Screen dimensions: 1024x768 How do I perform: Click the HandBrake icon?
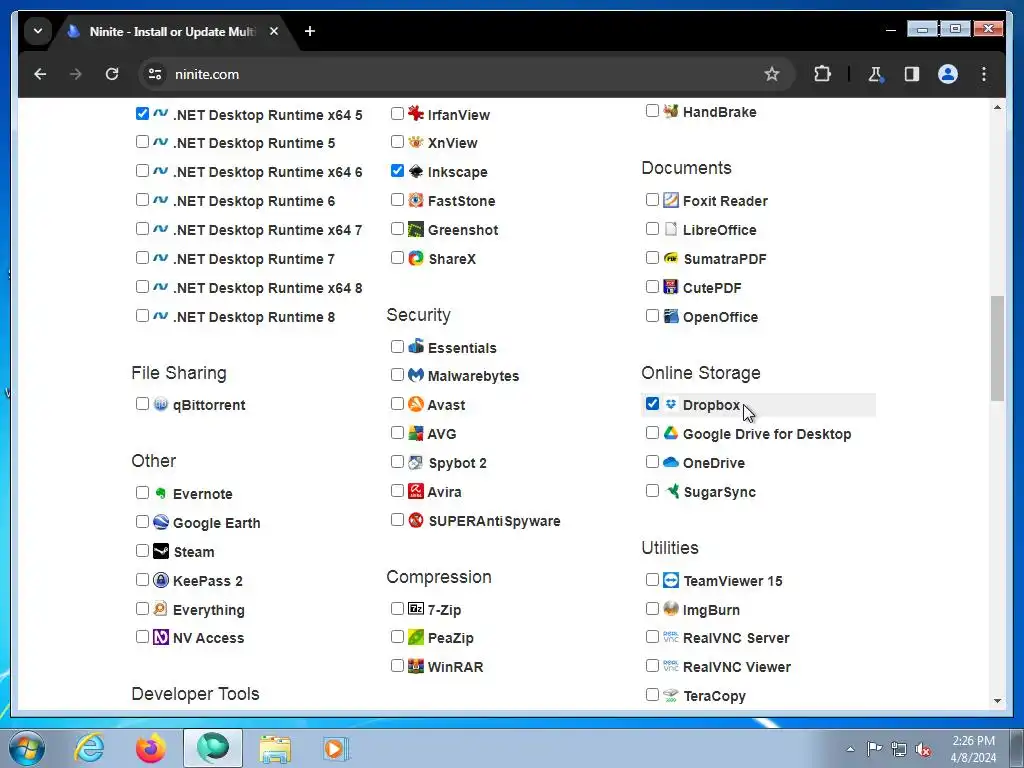(x=671, y=111)
